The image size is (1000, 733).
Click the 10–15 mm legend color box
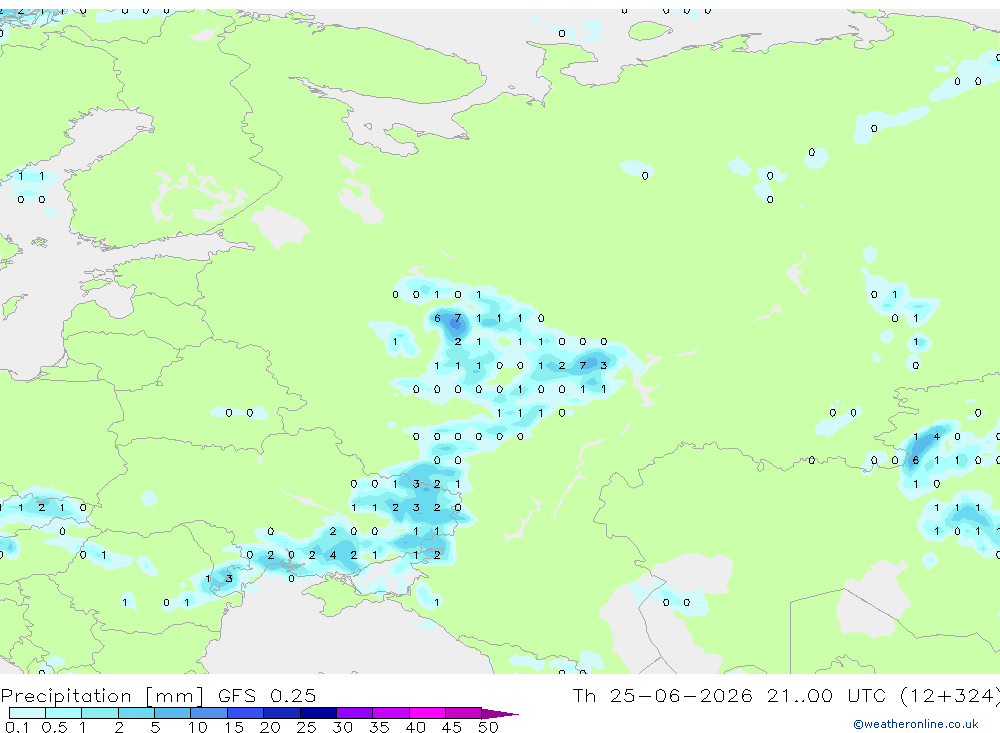coord(209,713)
